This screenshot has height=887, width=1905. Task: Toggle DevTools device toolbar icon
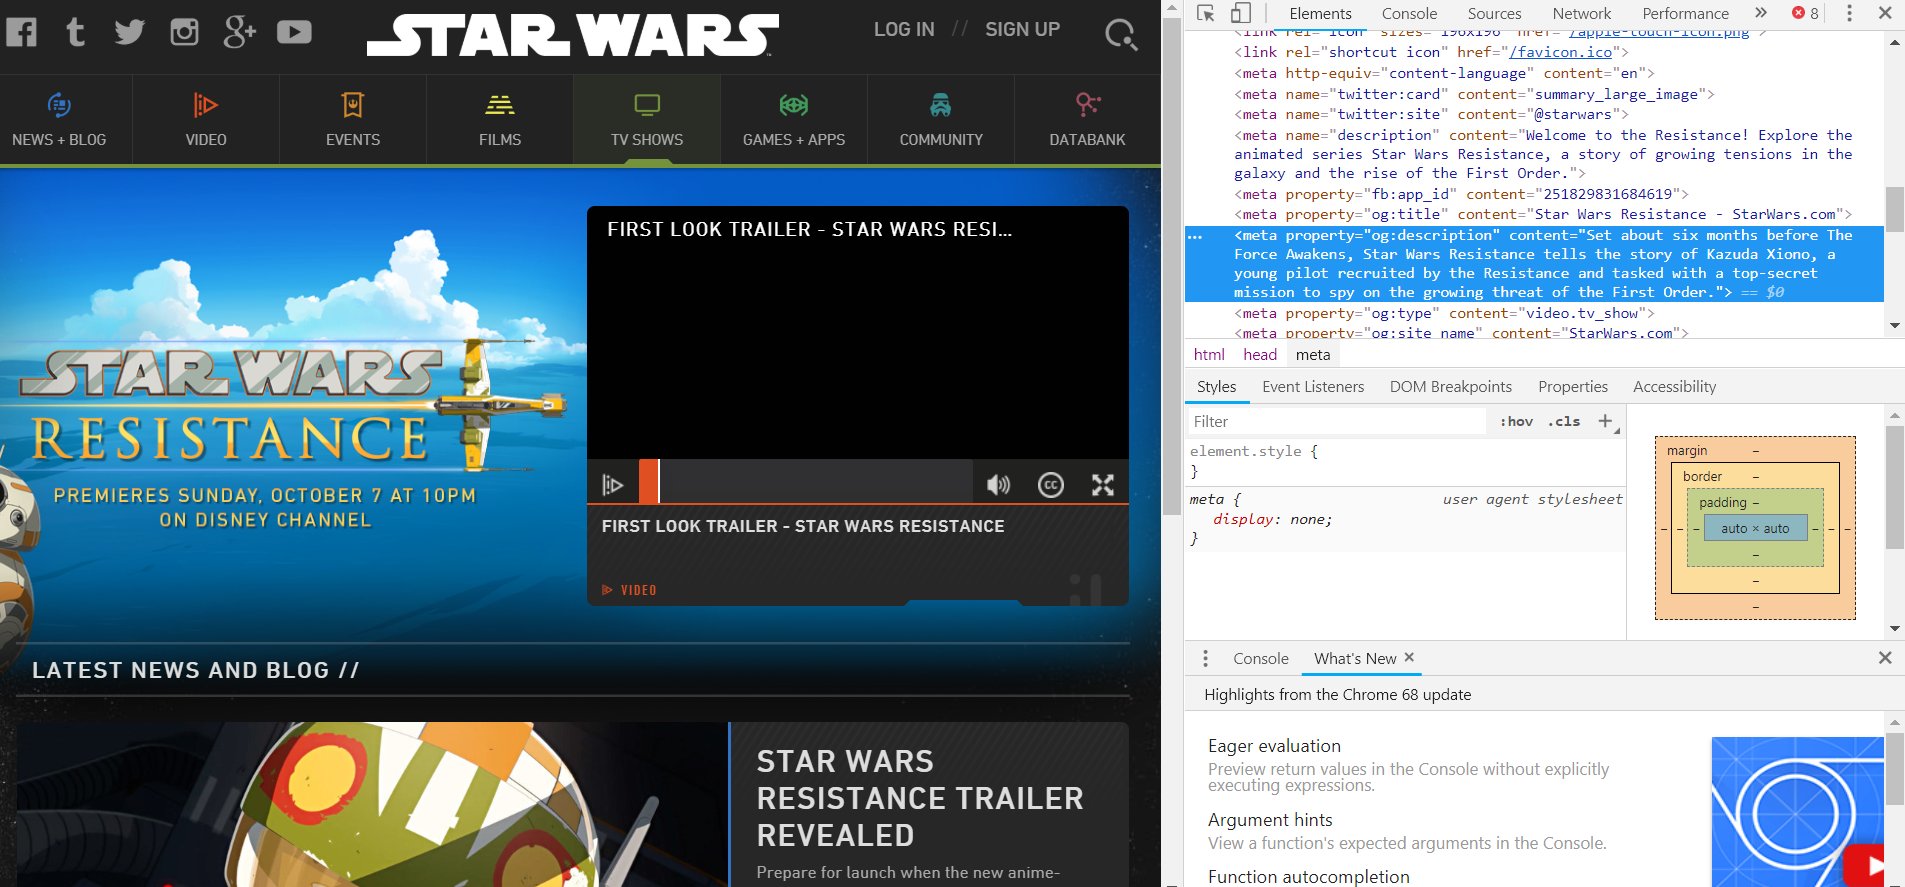point(1241,13)
